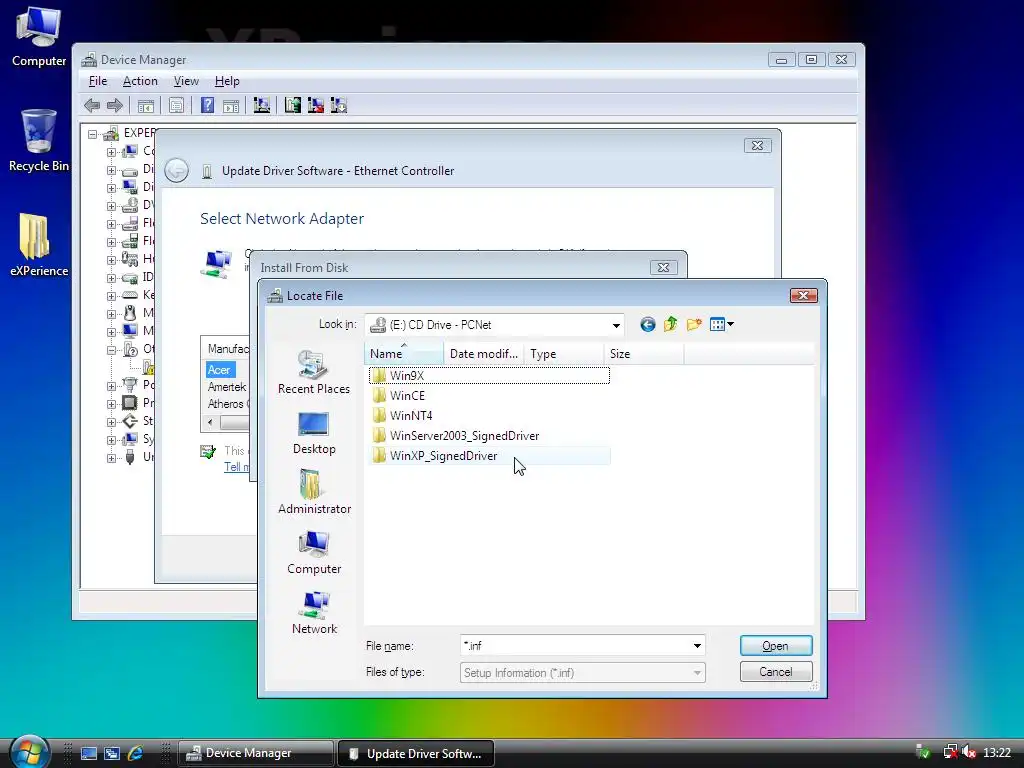Screen dimensions: 1024x768
Task: Expand the Universal Serial Bus tree node
Action: [x=111, y=458]
